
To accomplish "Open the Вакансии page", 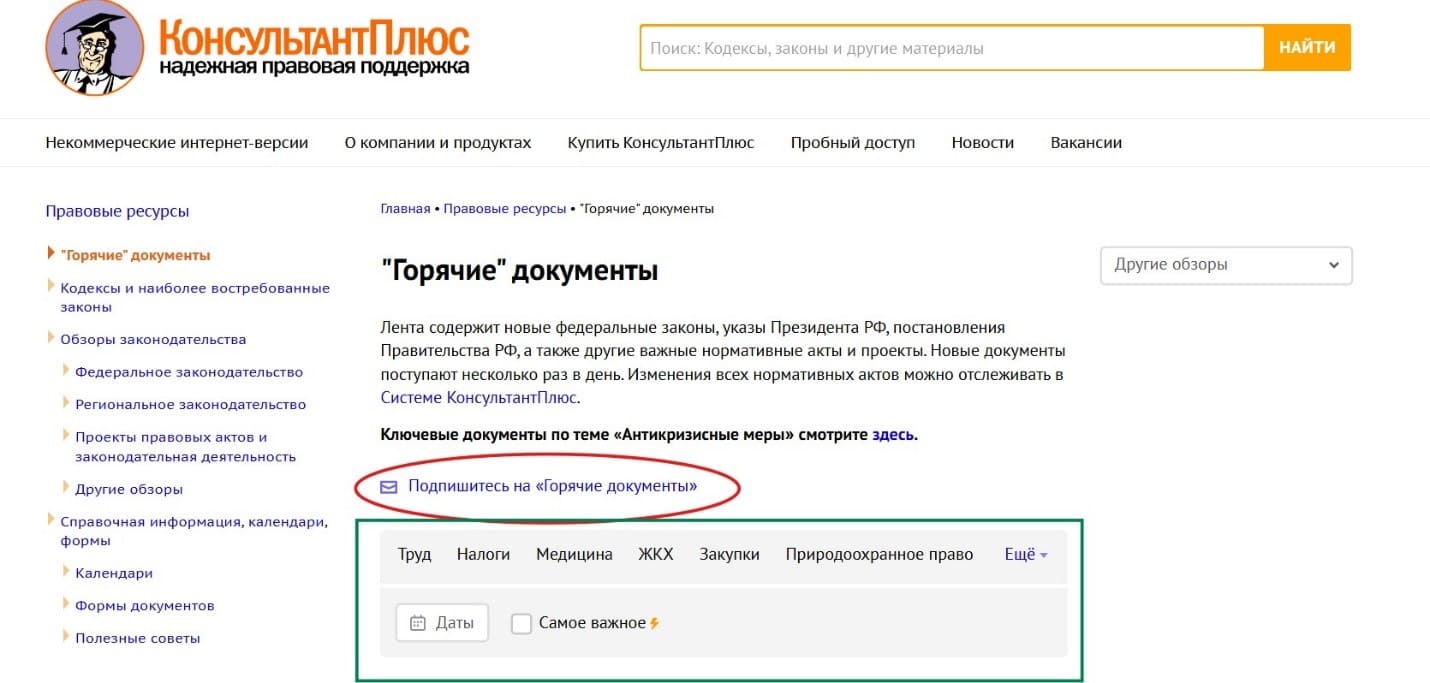I will pos(1086,142).
